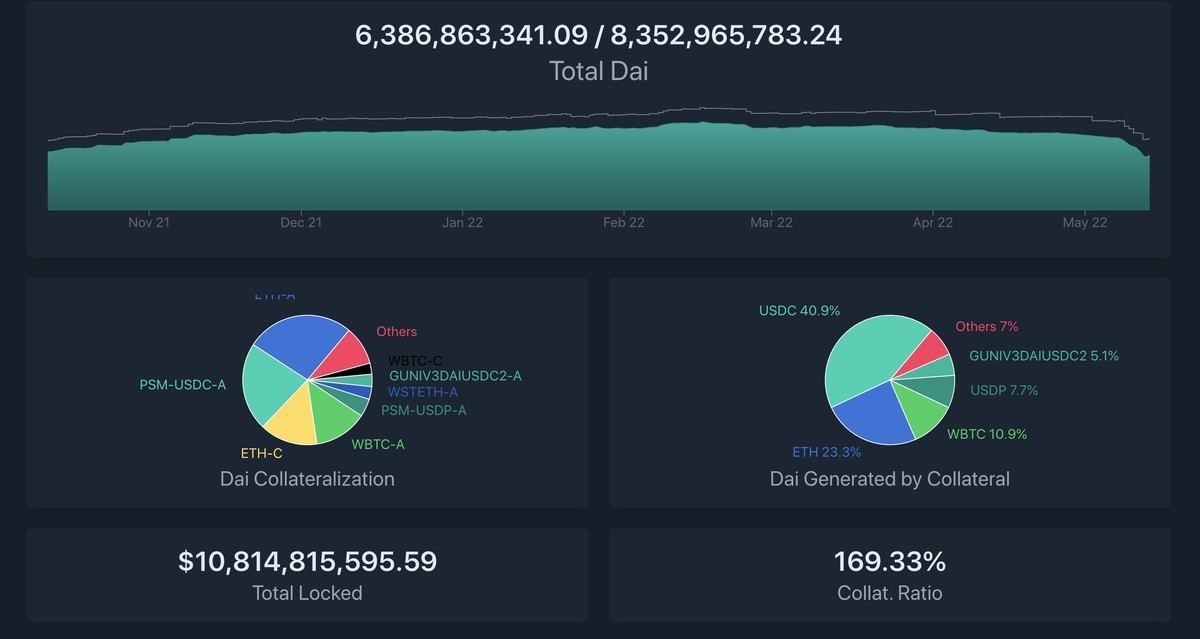Click the Collat. Ratio label
The height and width of the screenshot is (639, 1200).
click(x=890, y=593)
